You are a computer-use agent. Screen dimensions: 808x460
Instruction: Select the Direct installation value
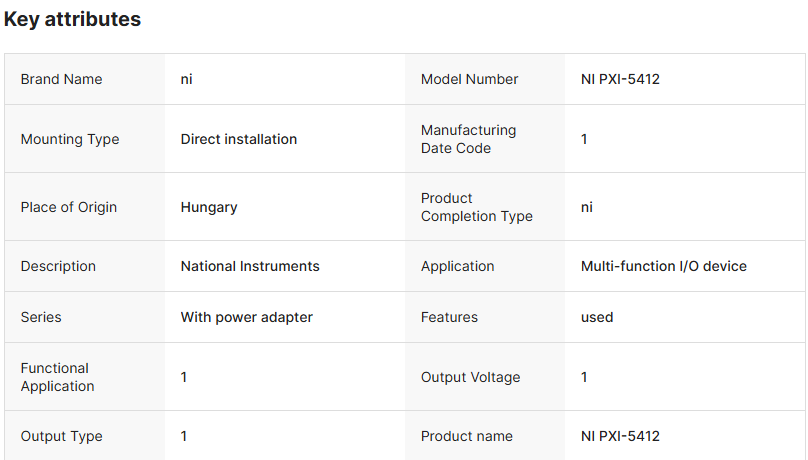pos(238,139)
